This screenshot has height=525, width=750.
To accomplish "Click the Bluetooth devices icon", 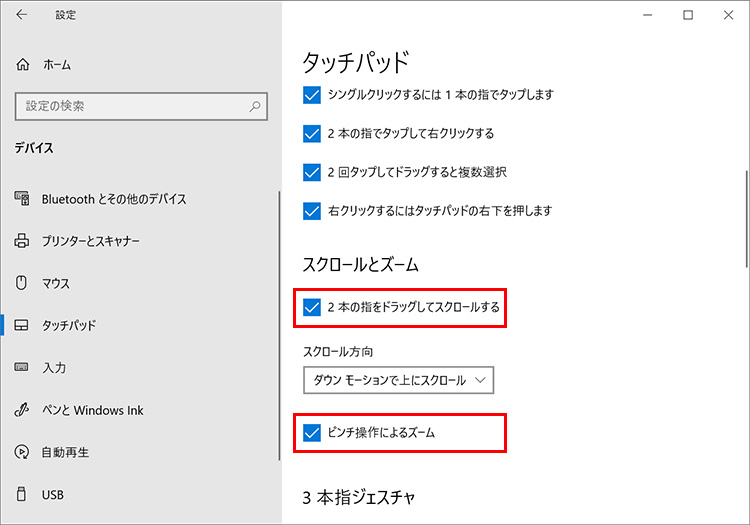I will [x=23, y=199].
